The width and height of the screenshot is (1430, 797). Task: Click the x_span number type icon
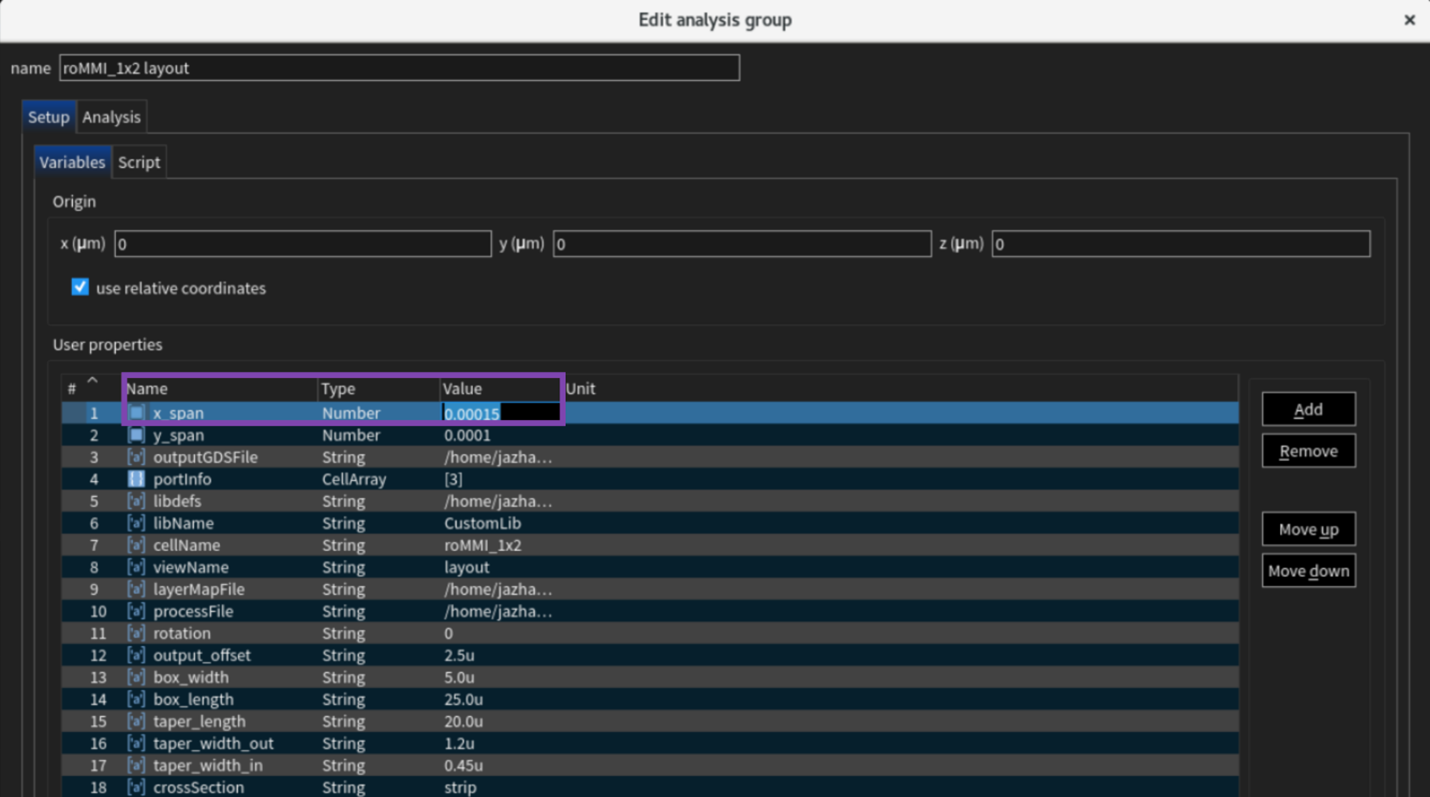coord(137,413)
